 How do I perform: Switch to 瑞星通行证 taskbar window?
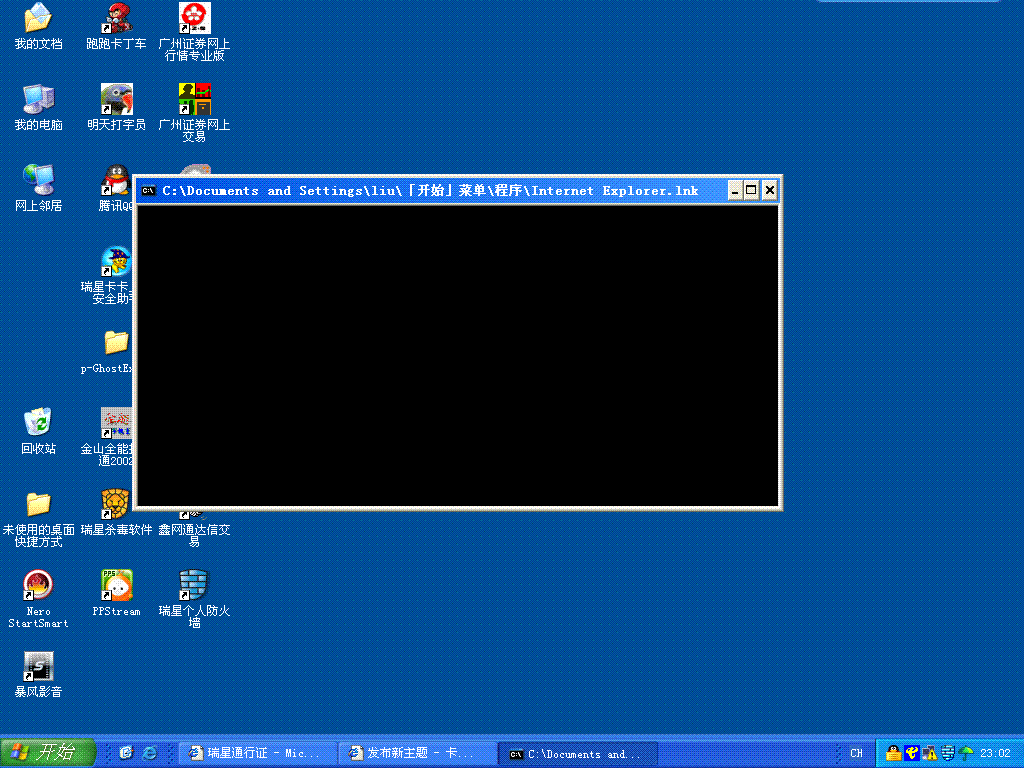[257, 754]
